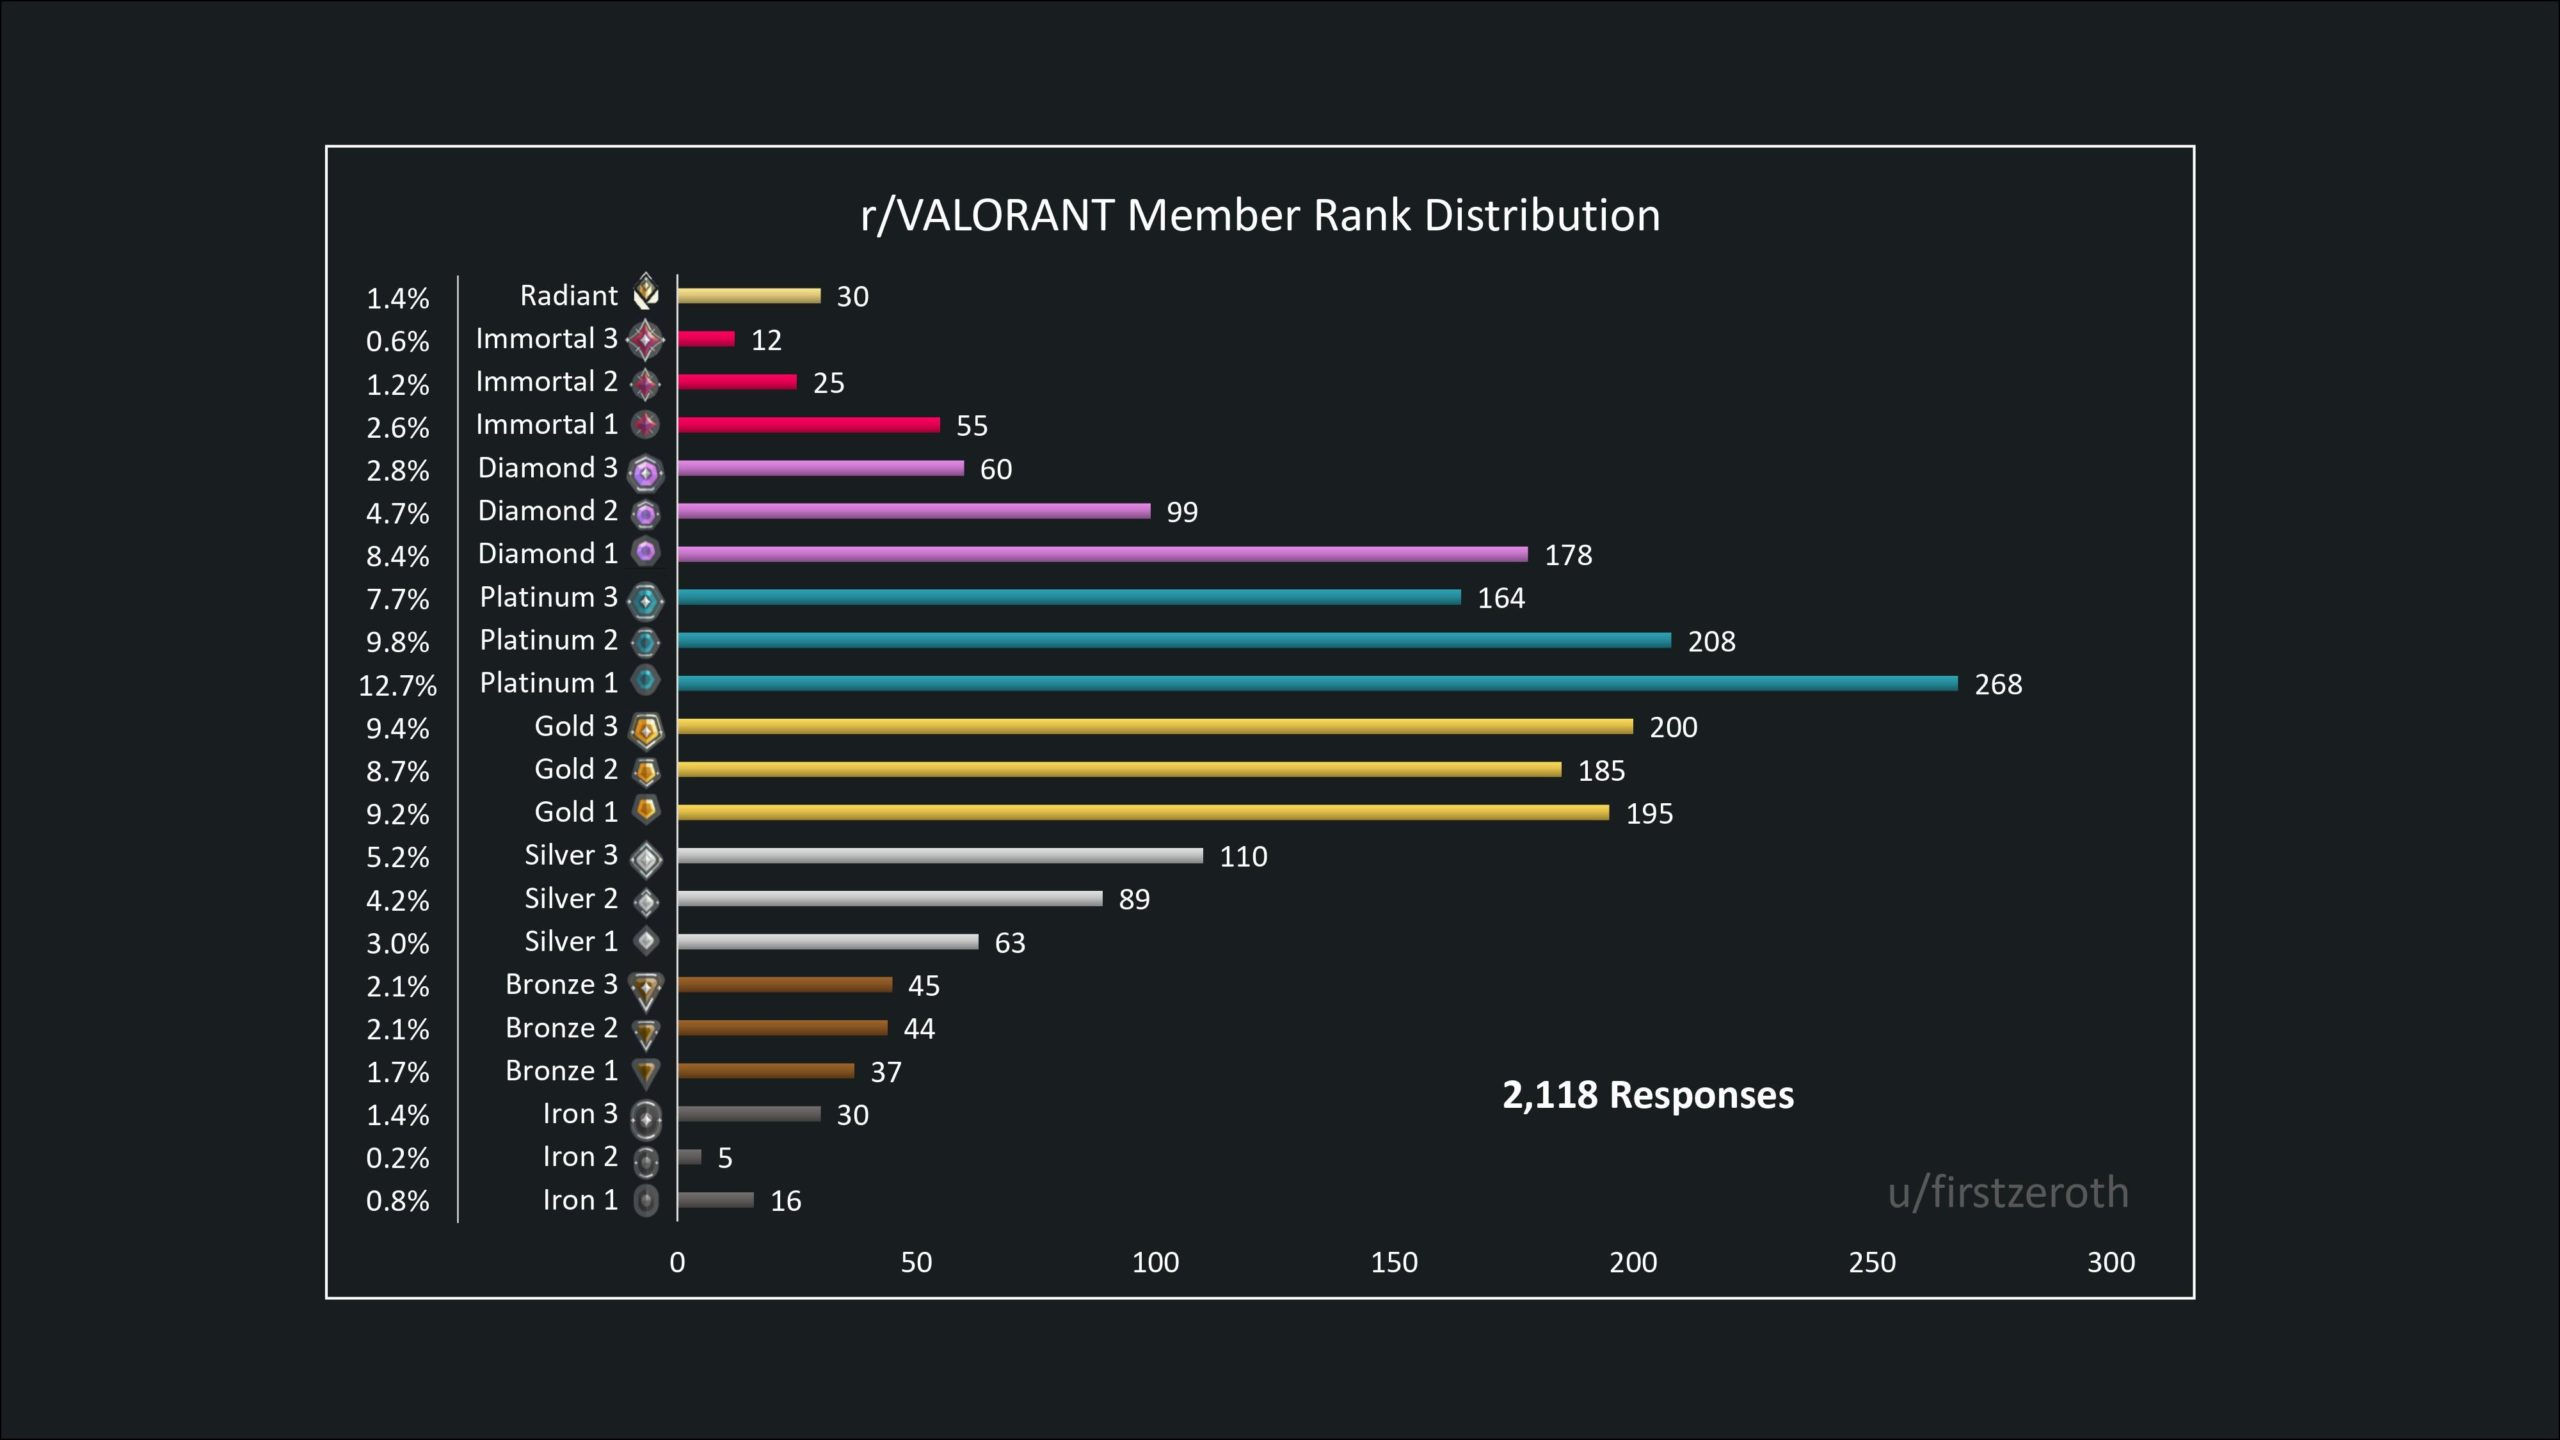Click the data value '185'

1601,771
